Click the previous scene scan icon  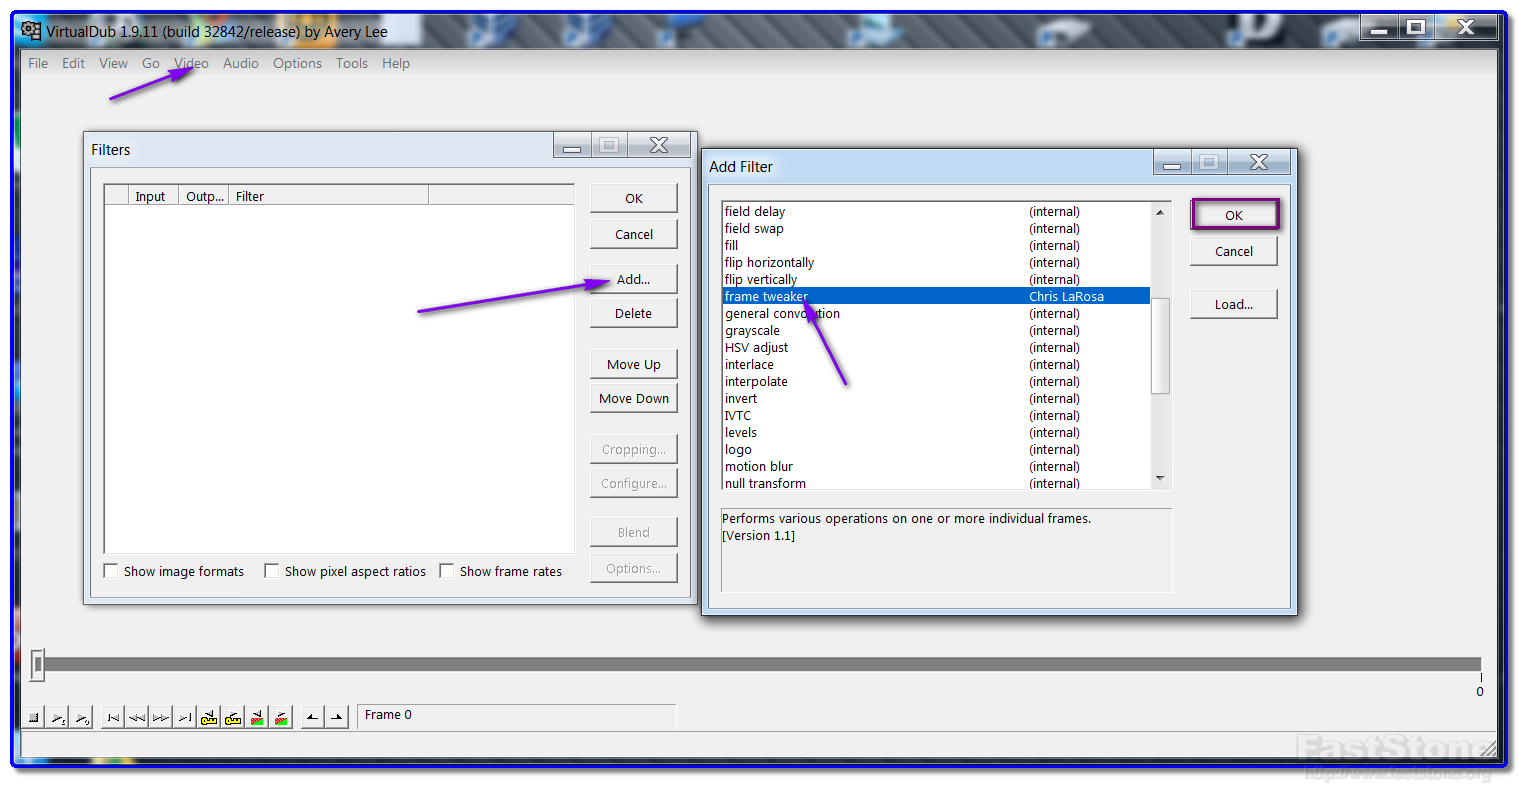point(257,717)
